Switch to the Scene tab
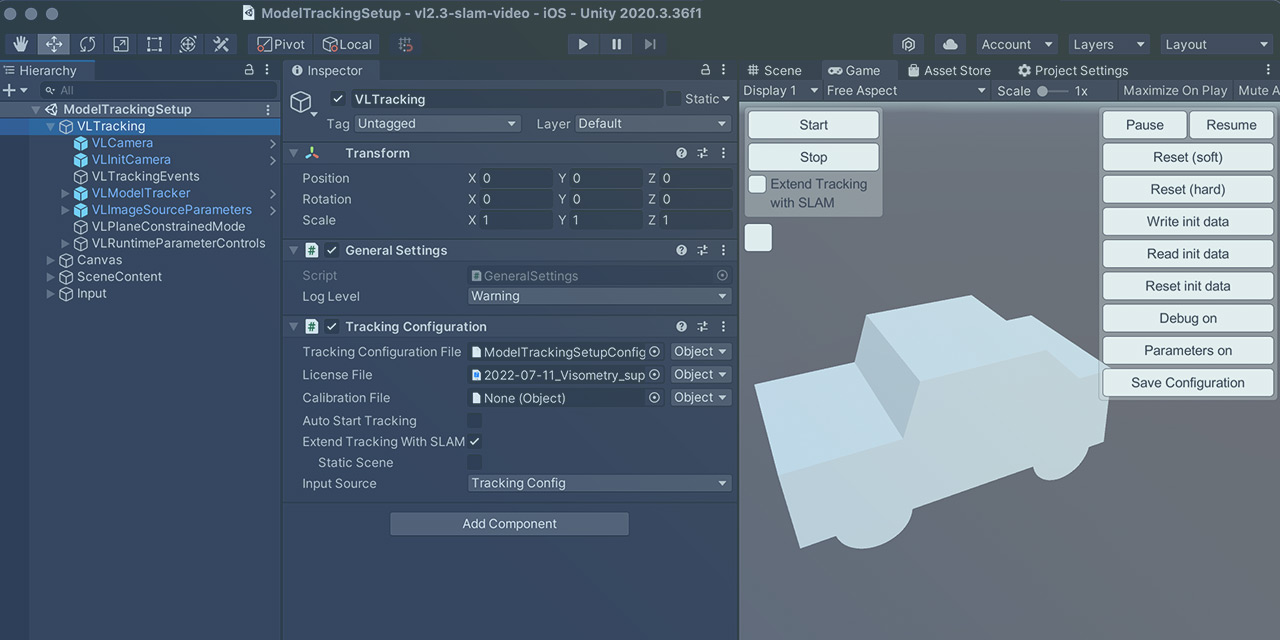 point(776,70)
